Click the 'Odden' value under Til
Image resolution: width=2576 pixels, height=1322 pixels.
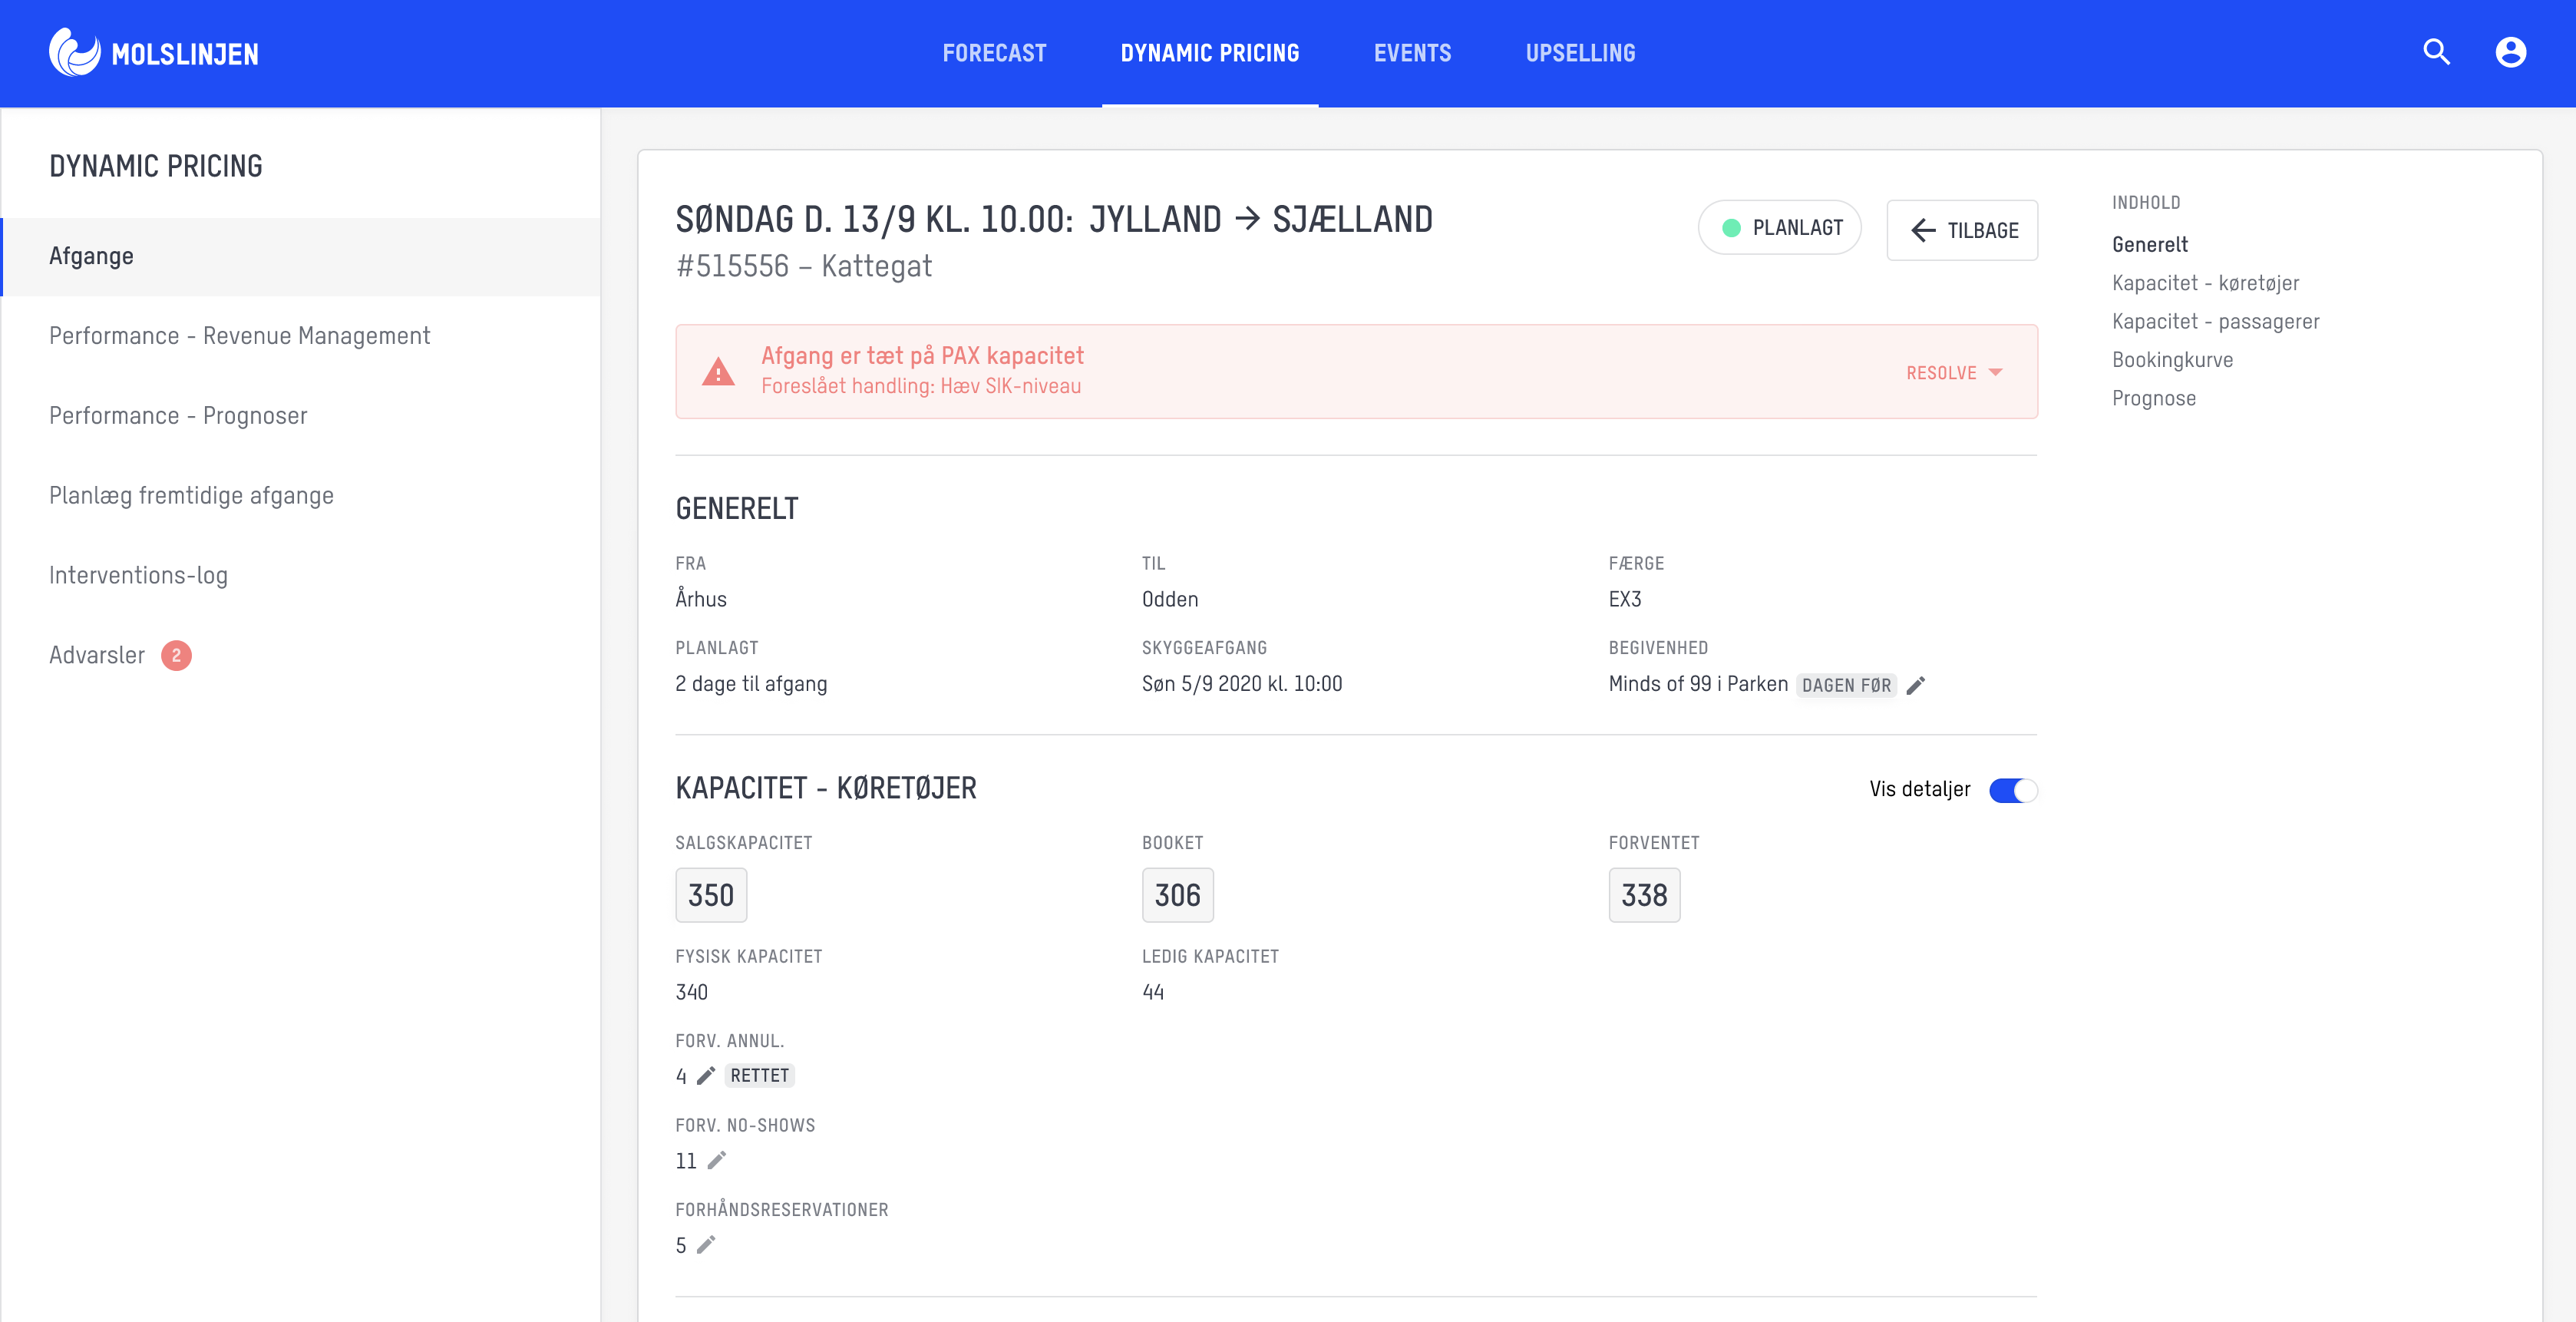[1170, 599]
